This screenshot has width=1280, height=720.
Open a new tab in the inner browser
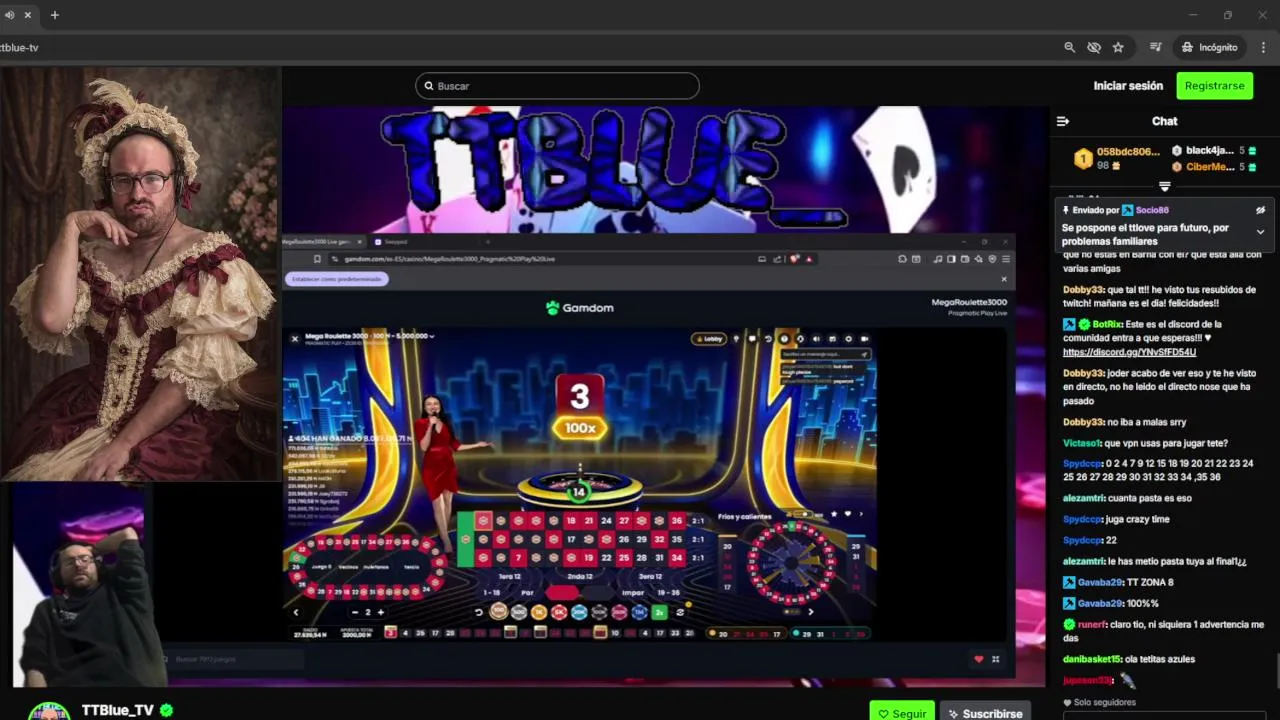pyautogui.click(x=489, y=241)
